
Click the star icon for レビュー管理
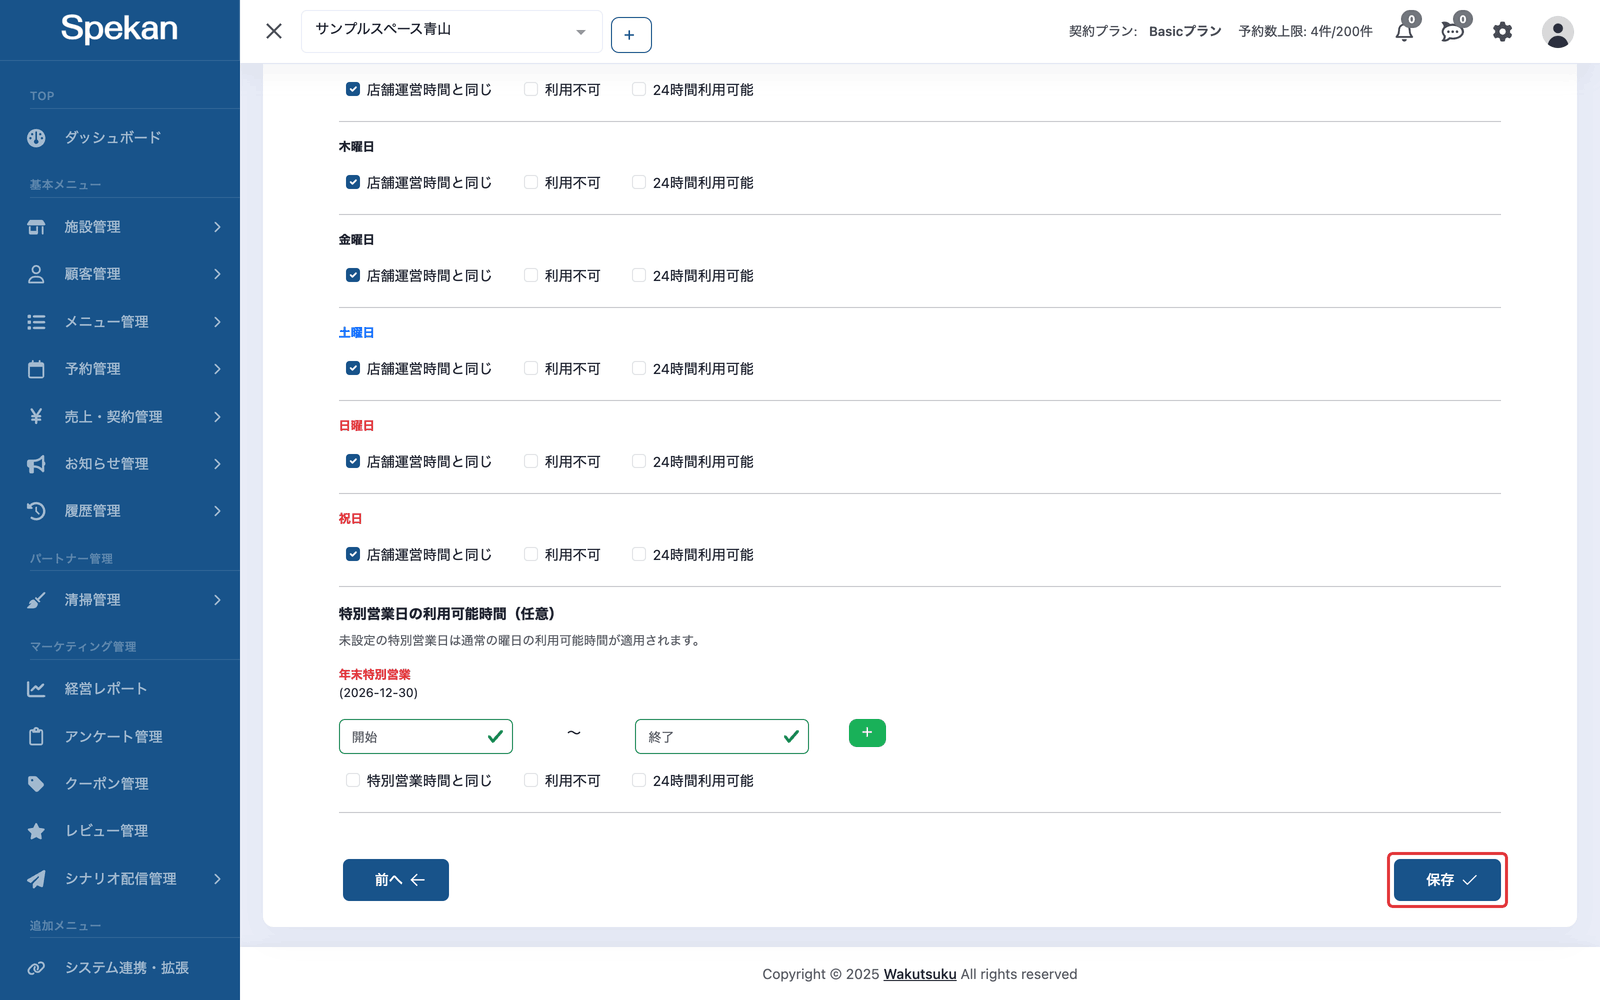coord(36,831)
